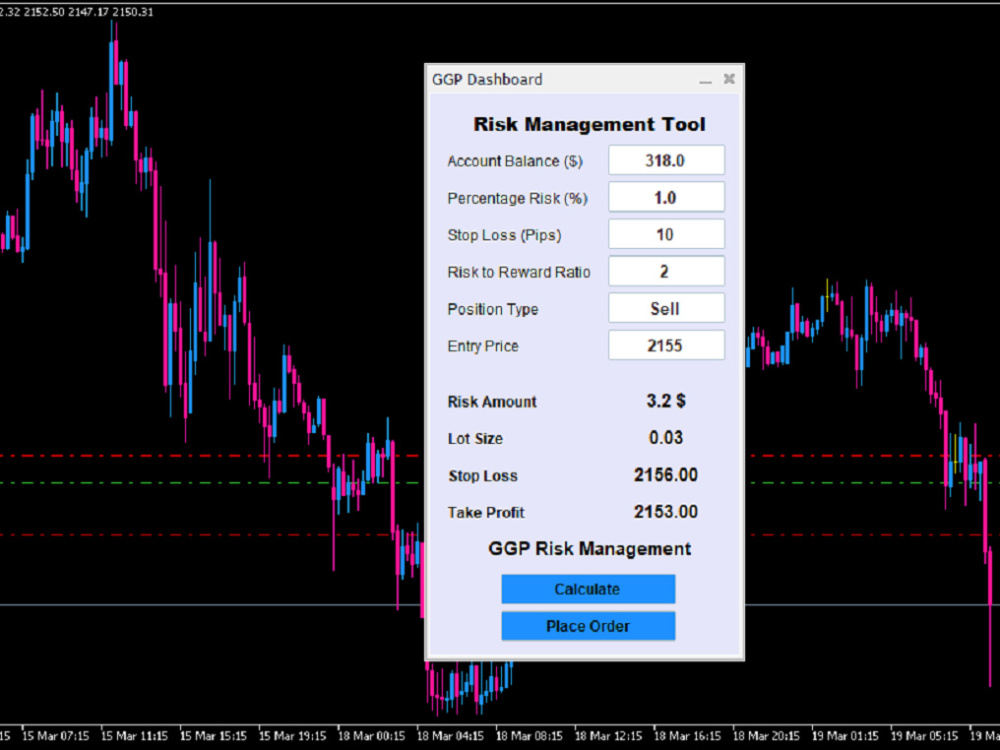Click the Place Order button
The height and width of the screenshot is (750, 1000).
pyautogui.click(x=588, y=626)
